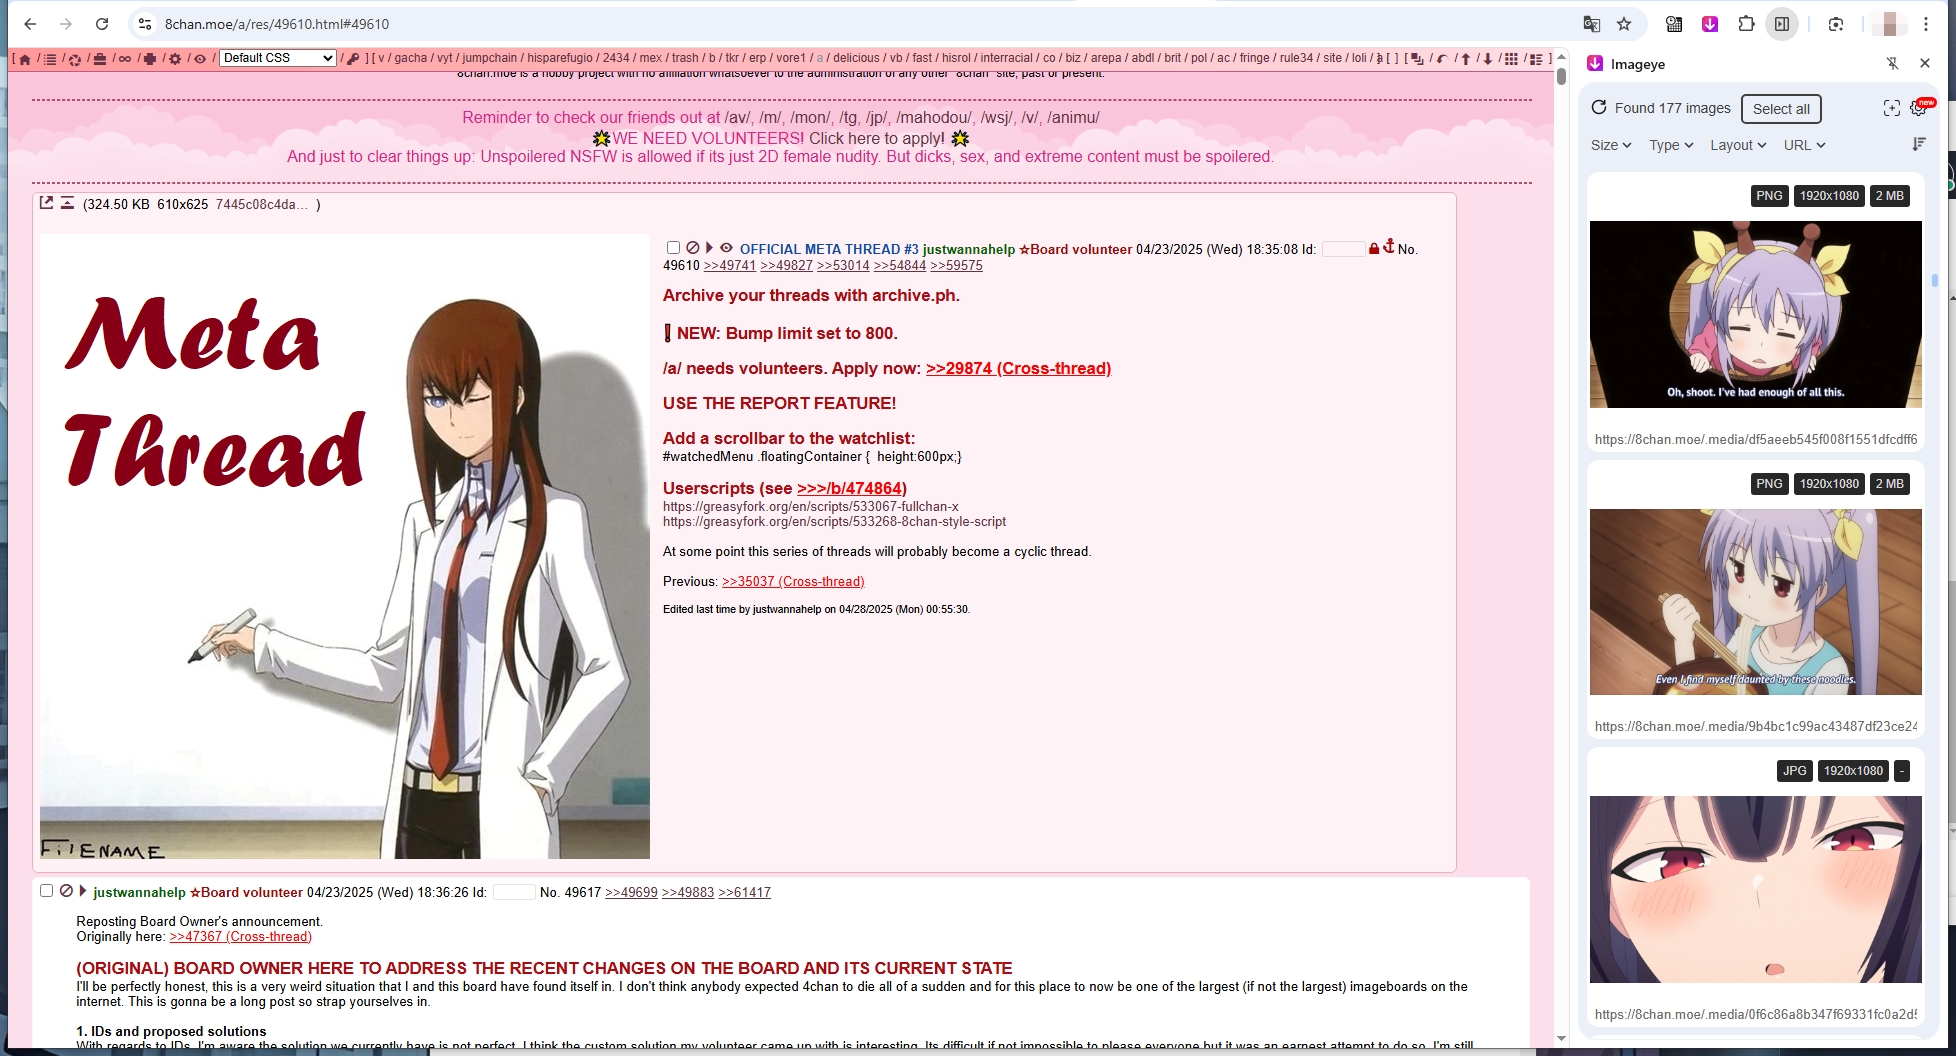
Task: Click Imageye select-area picker icon
Action: click(1891, 108)
